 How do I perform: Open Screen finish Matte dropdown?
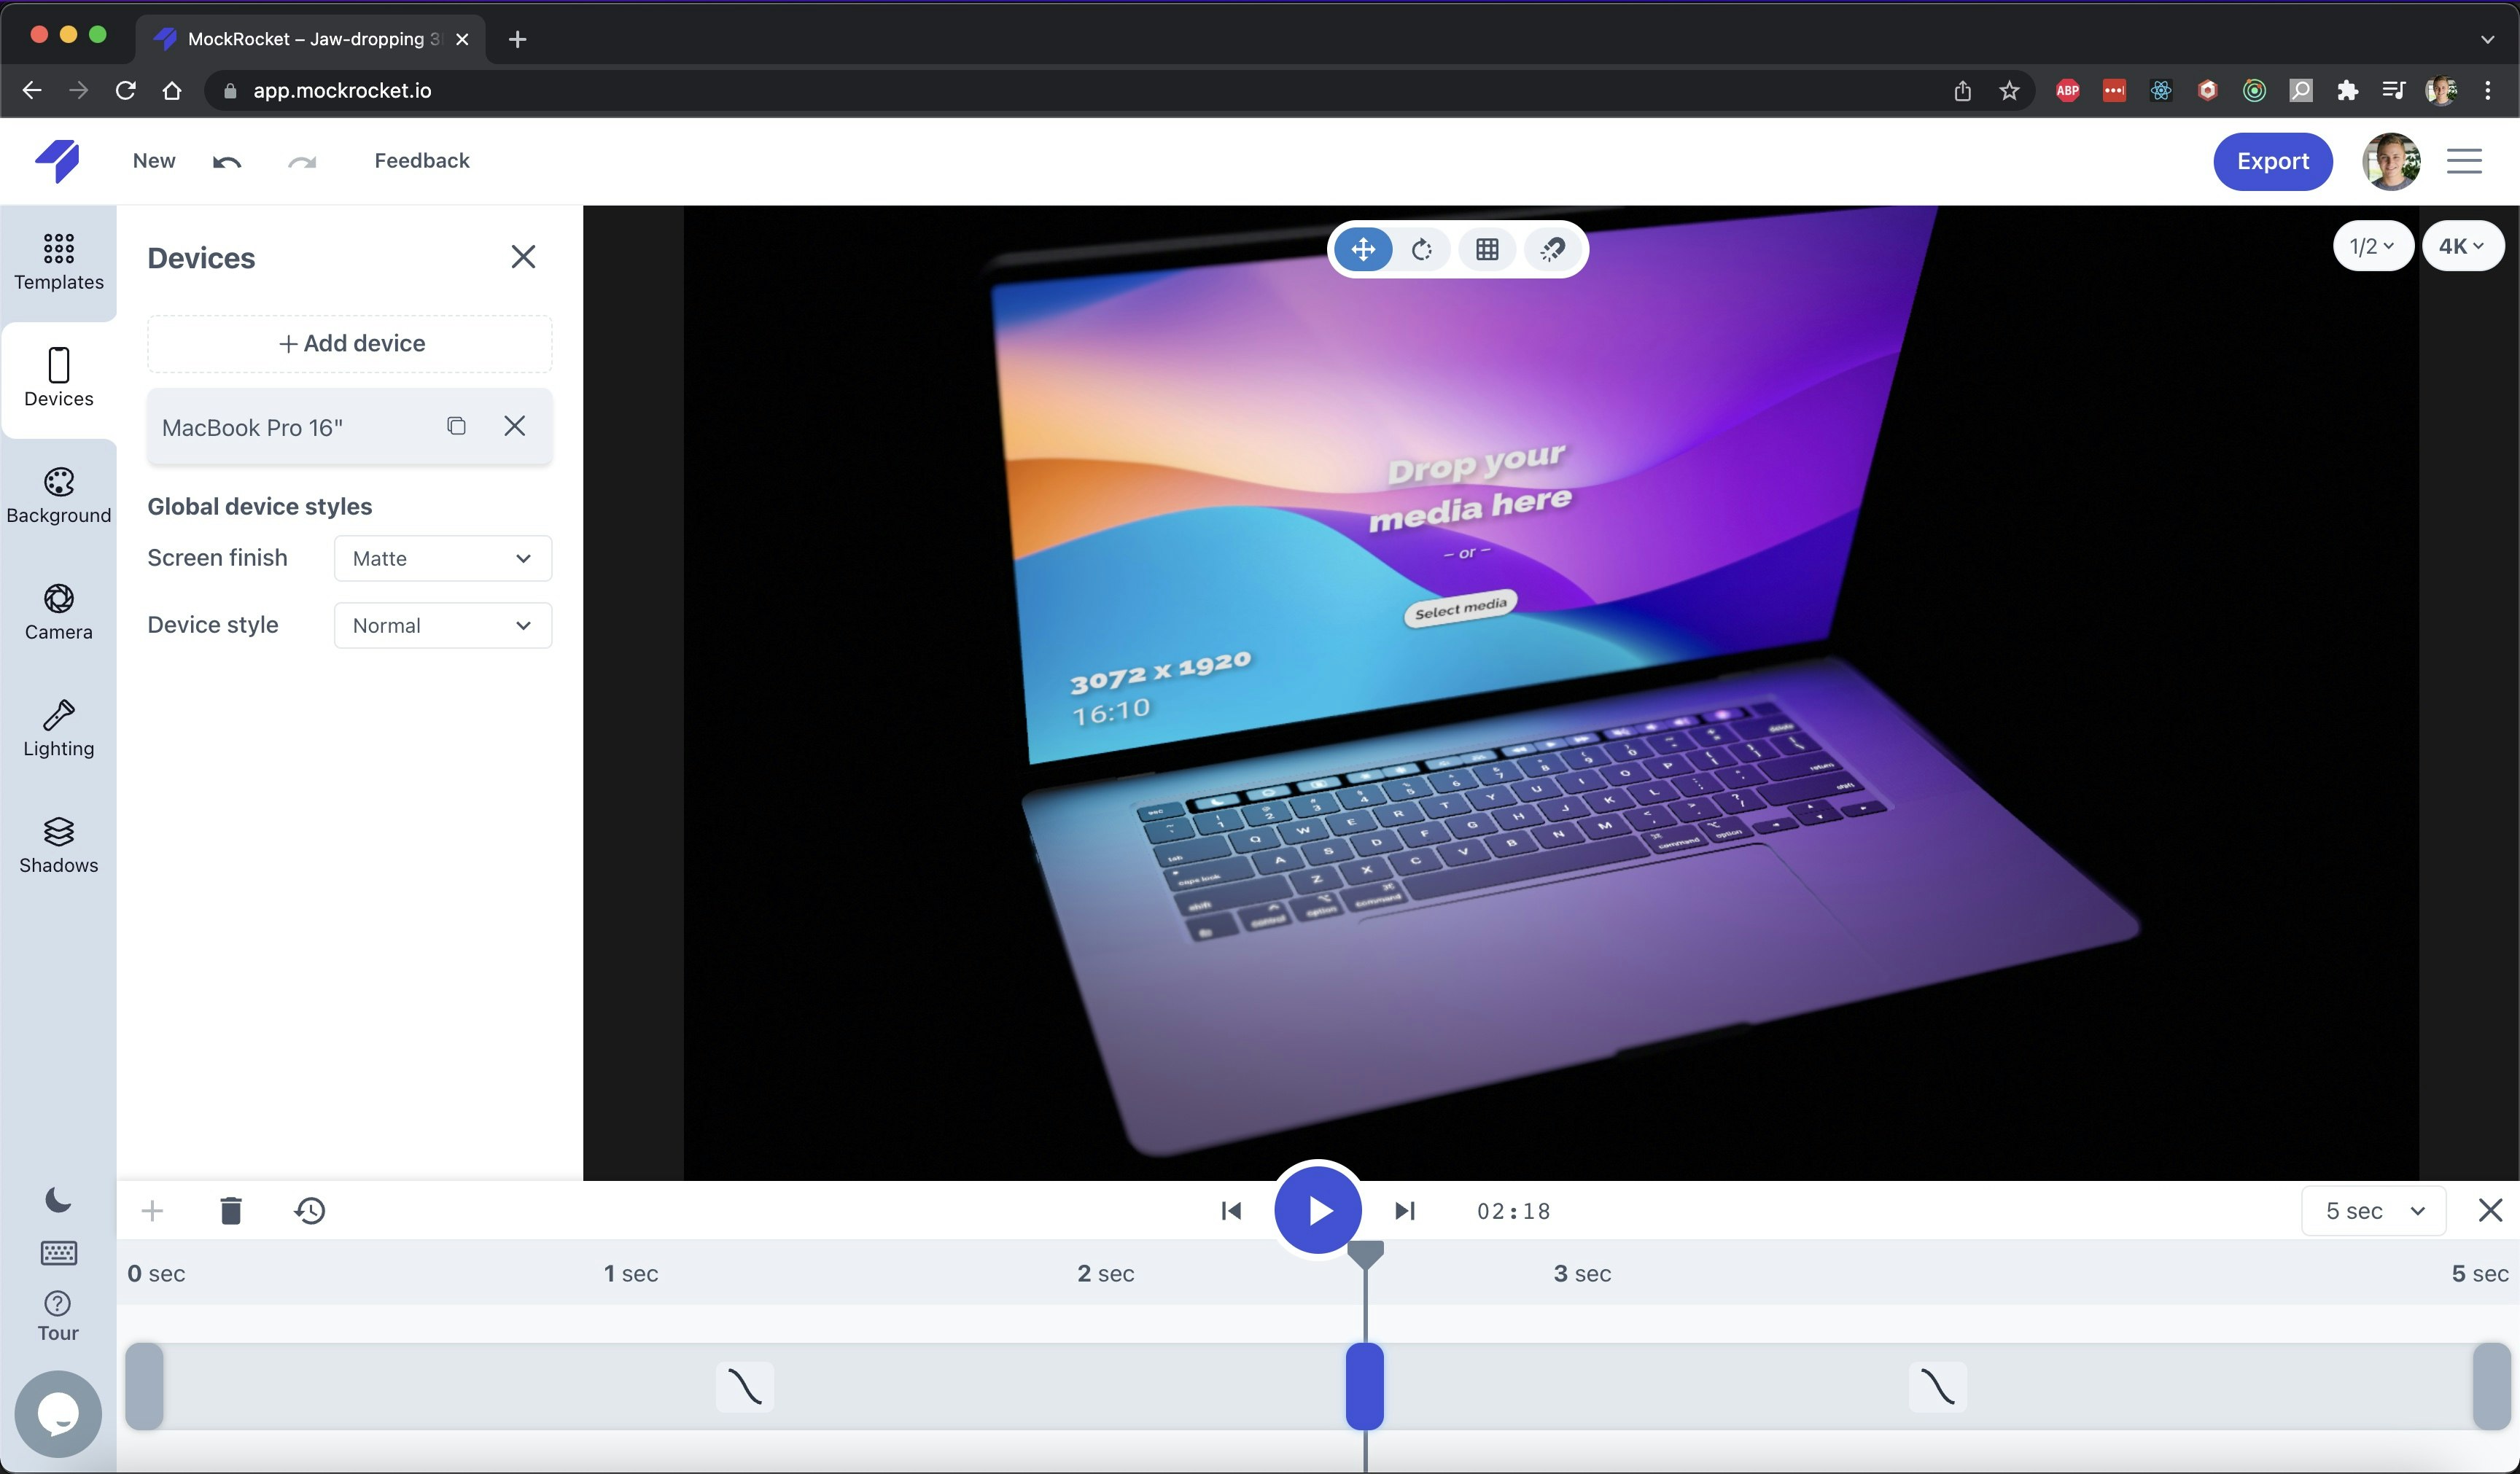pyautogui.click(x=442, y=558)
